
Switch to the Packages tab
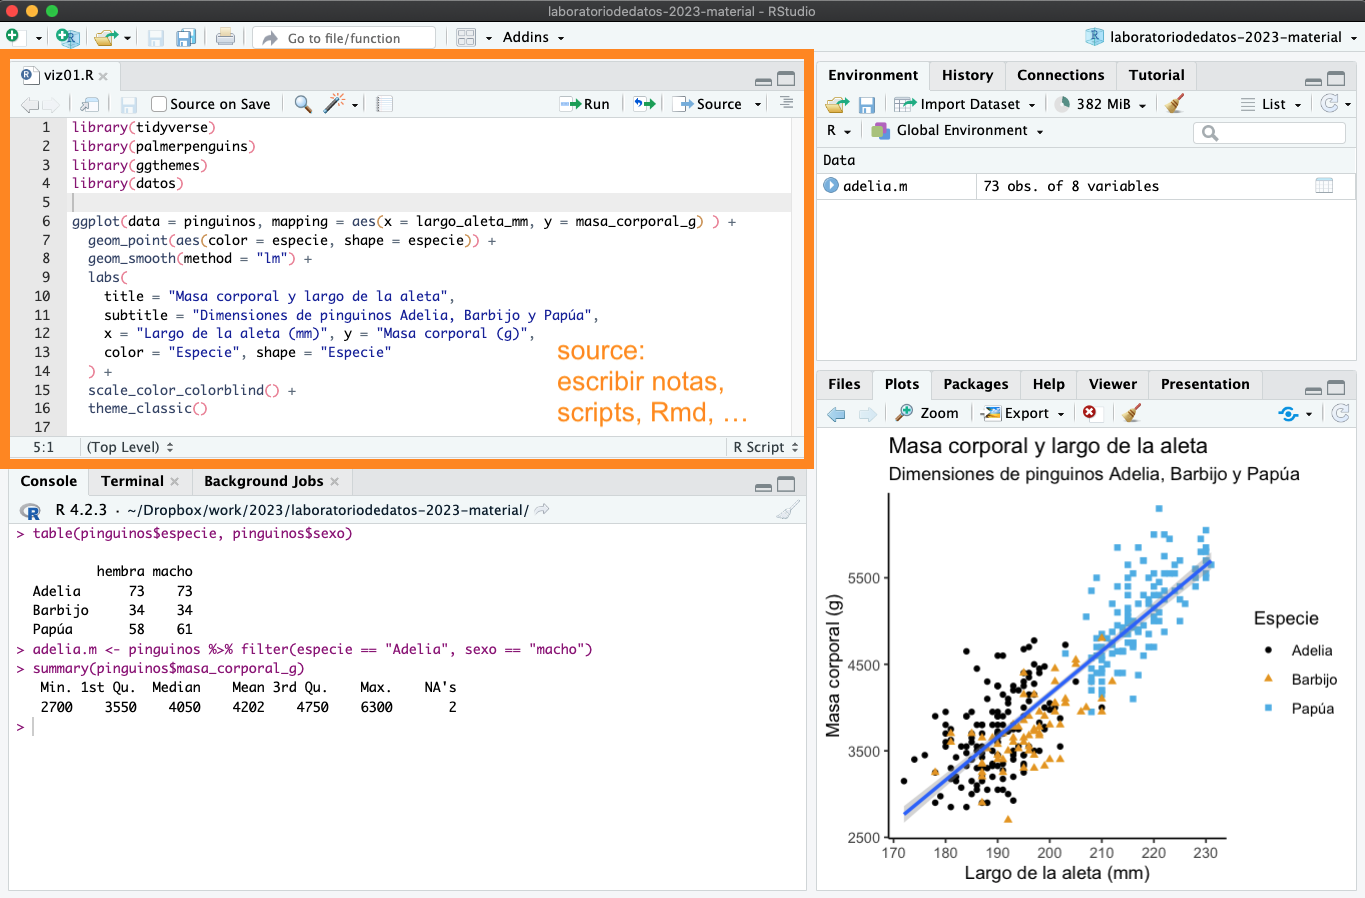click(x=975, y=384)
